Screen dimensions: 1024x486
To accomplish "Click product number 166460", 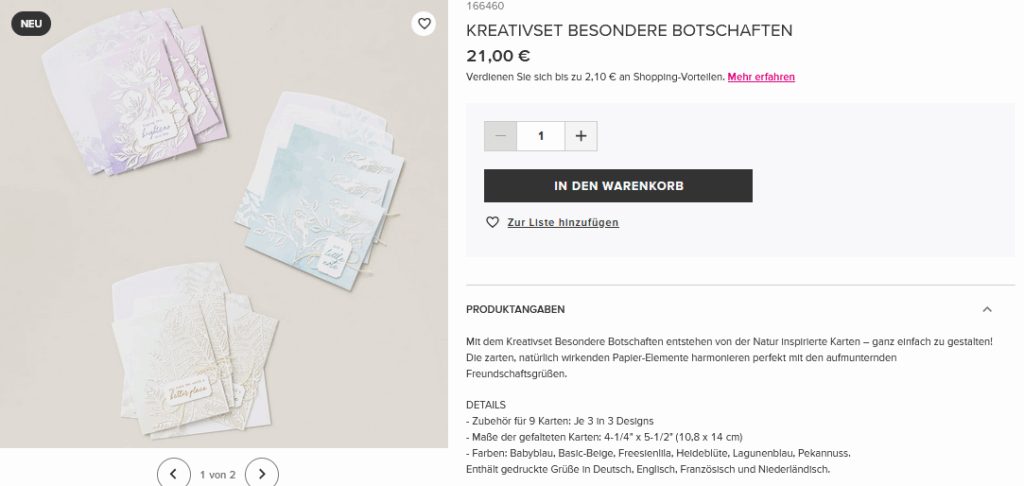I will (485, 6).
